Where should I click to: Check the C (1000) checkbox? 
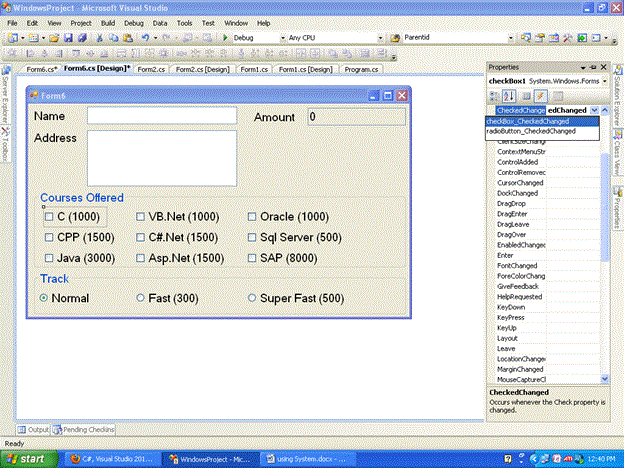(x=49, y=217)
